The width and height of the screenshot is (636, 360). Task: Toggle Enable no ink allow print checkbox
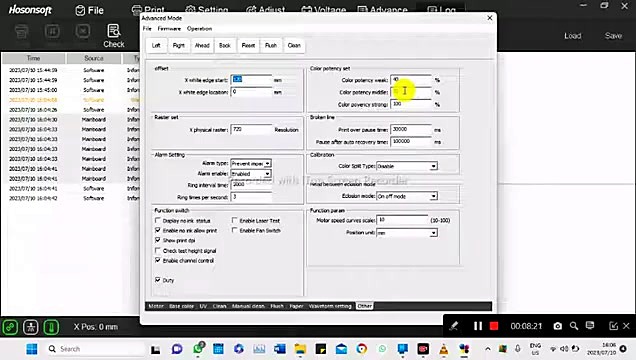[158, 230]
